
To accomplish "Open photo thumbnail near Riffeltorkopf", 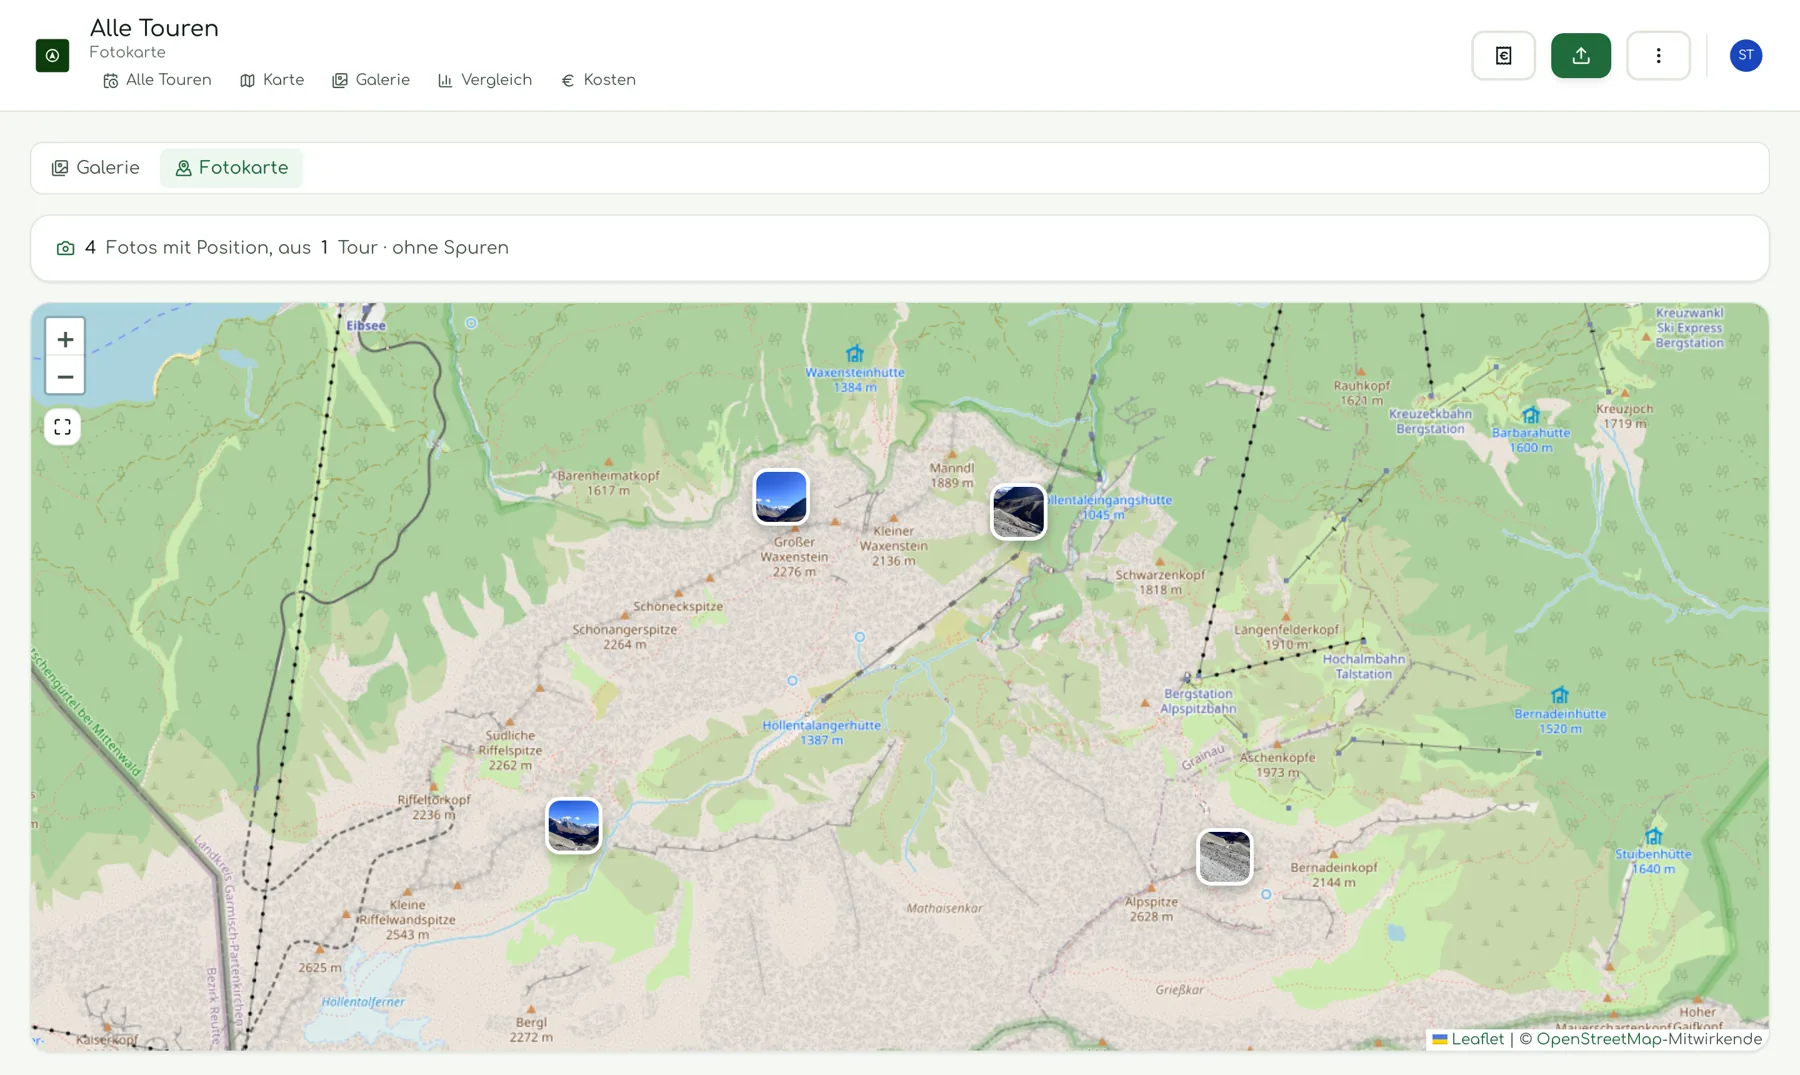I will click(x=574, y=826).
